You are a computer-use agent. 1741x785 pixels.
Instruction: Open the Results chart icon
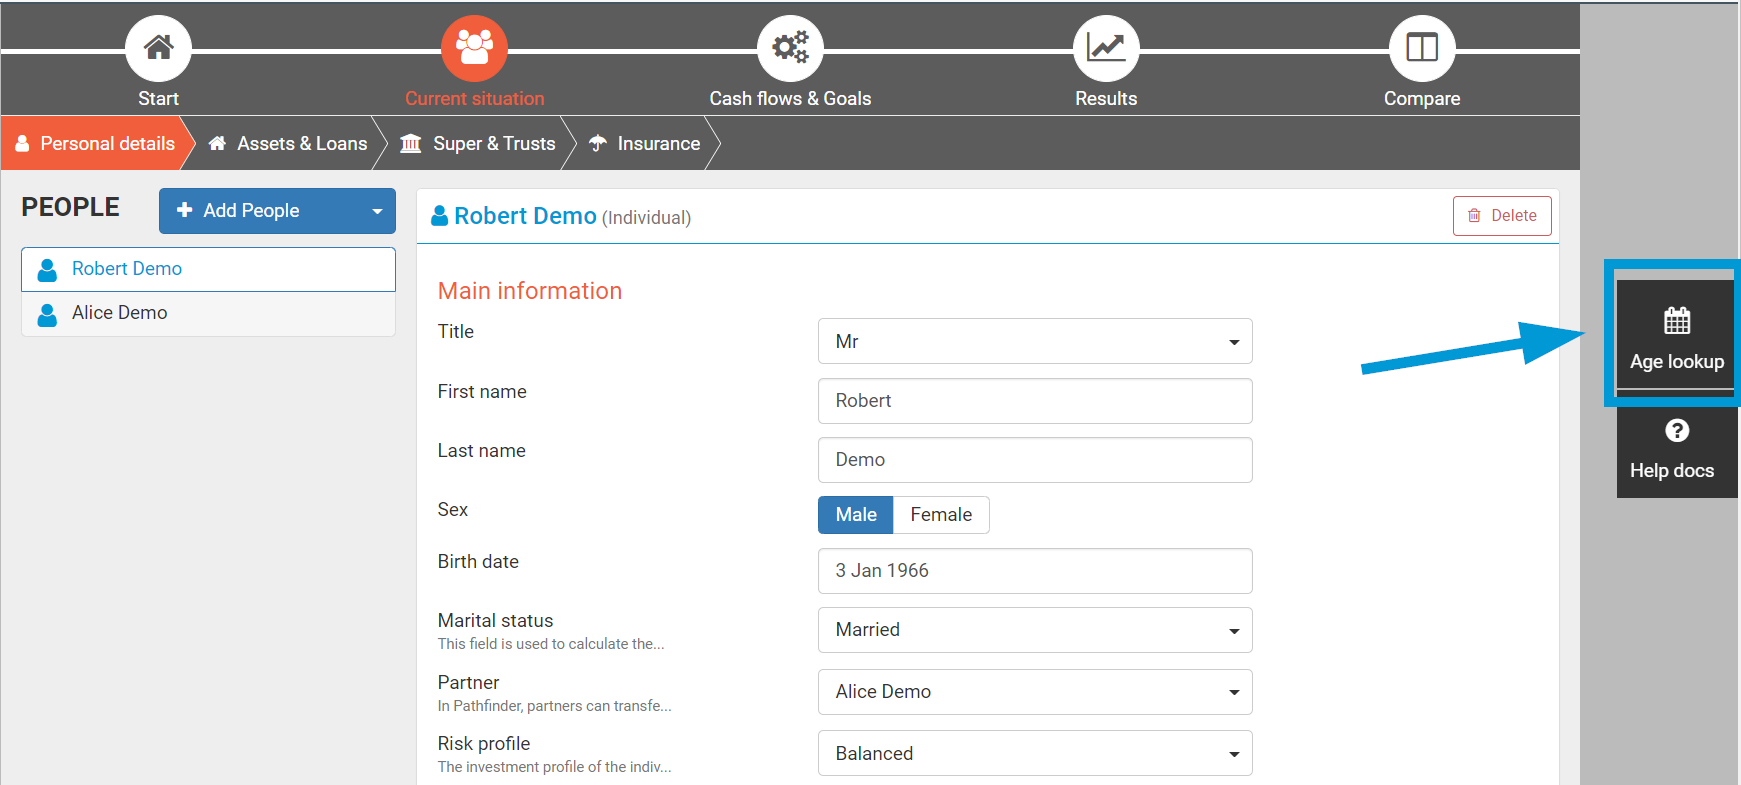[1106, 48]
